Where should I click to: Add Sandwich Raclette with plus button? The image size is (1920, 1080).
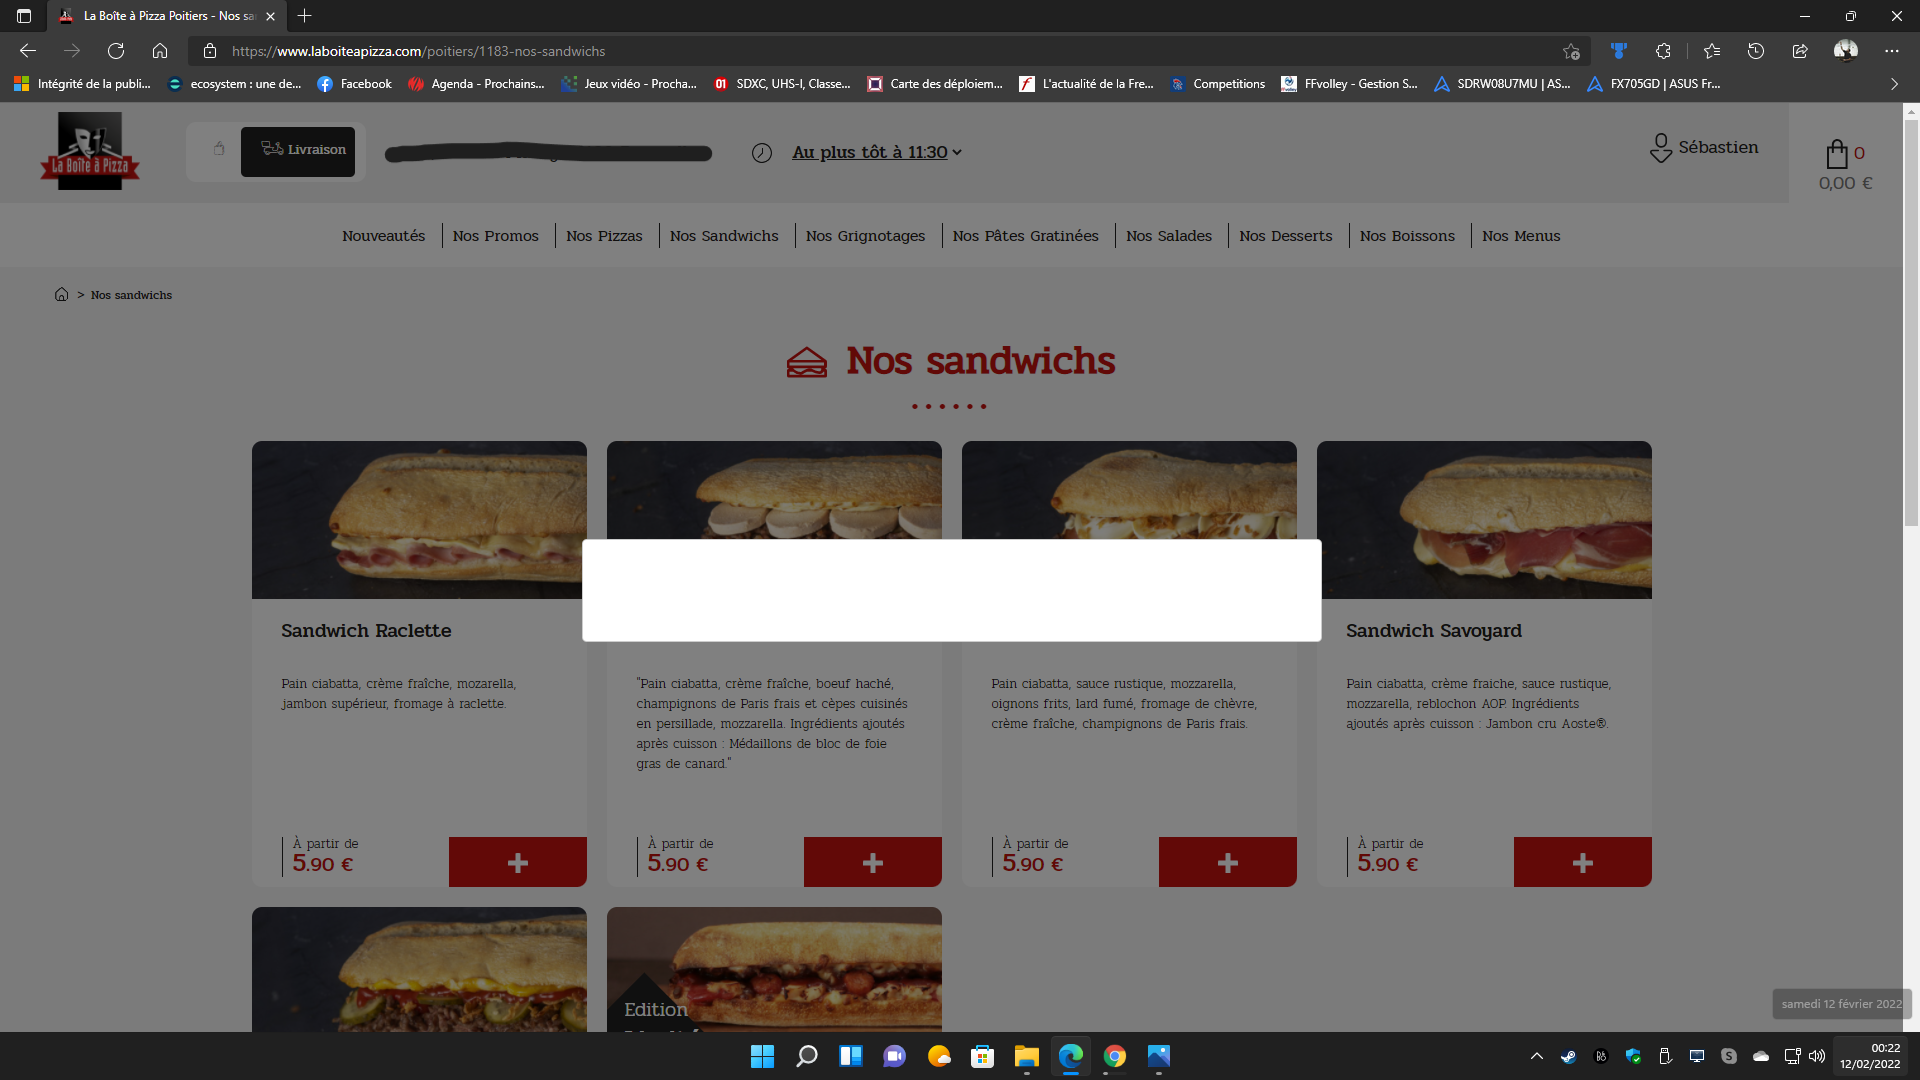click(x=517, y=862)
